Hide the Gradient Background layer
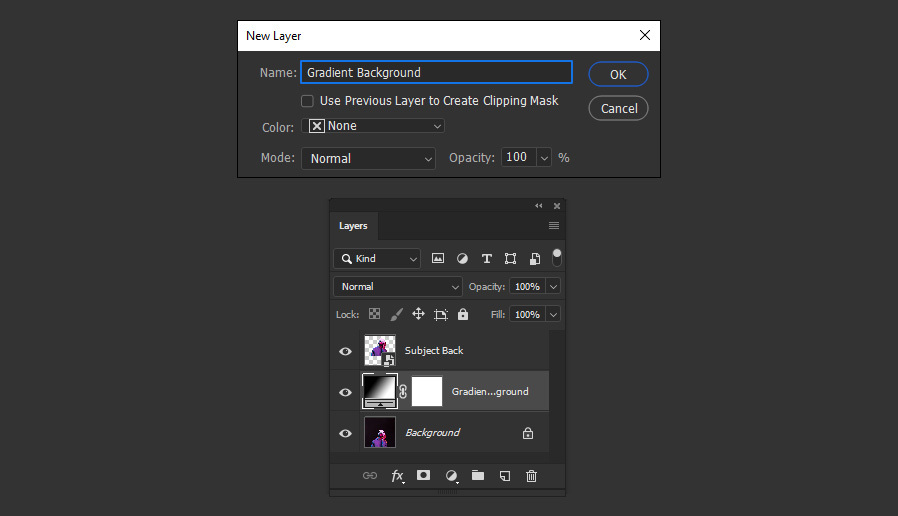Viewport: 898px width, 516px height. [345, 392]
